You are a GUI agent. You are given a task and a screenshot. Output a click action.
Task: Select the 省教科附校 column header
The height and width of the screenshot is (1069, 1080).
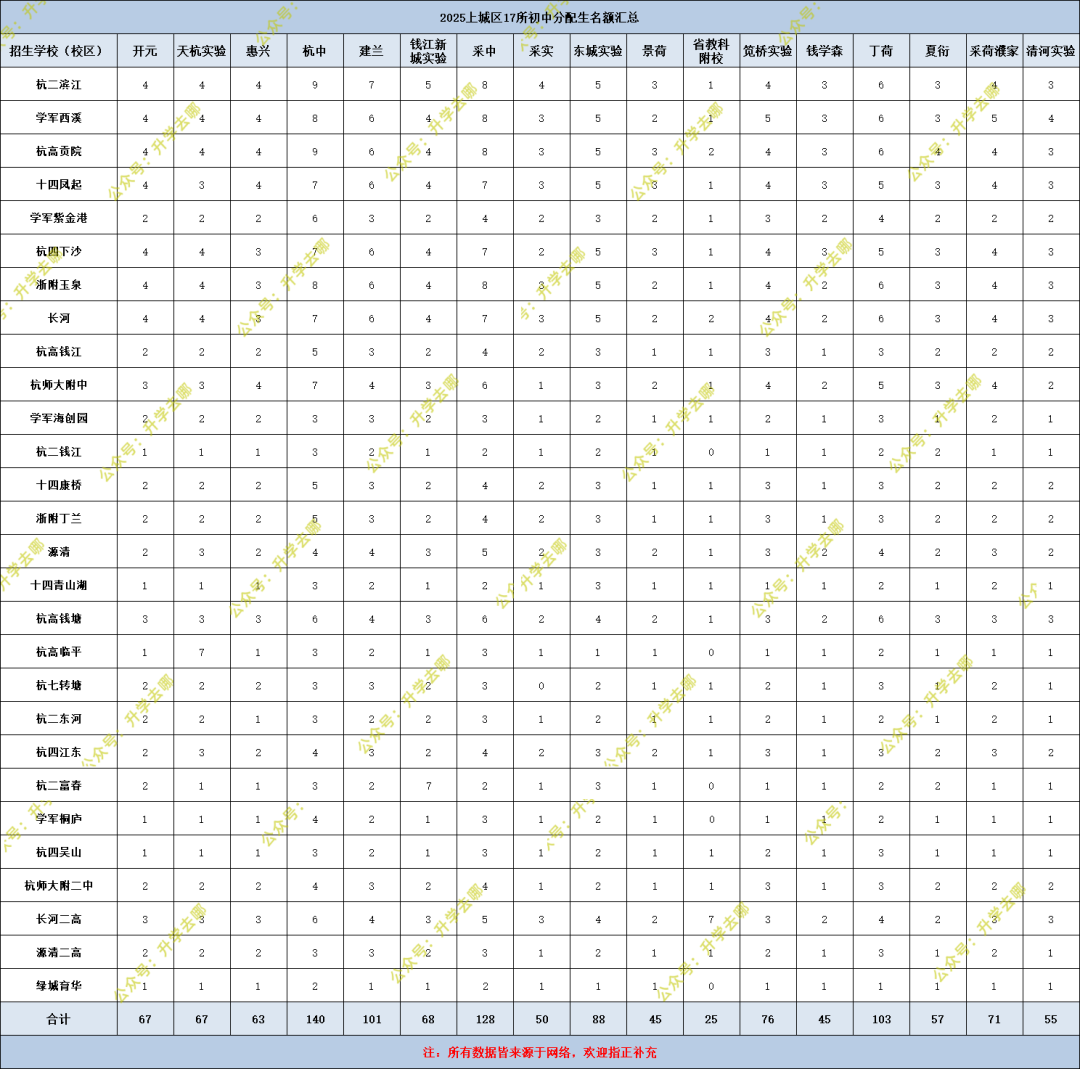(x=711, y=51)
